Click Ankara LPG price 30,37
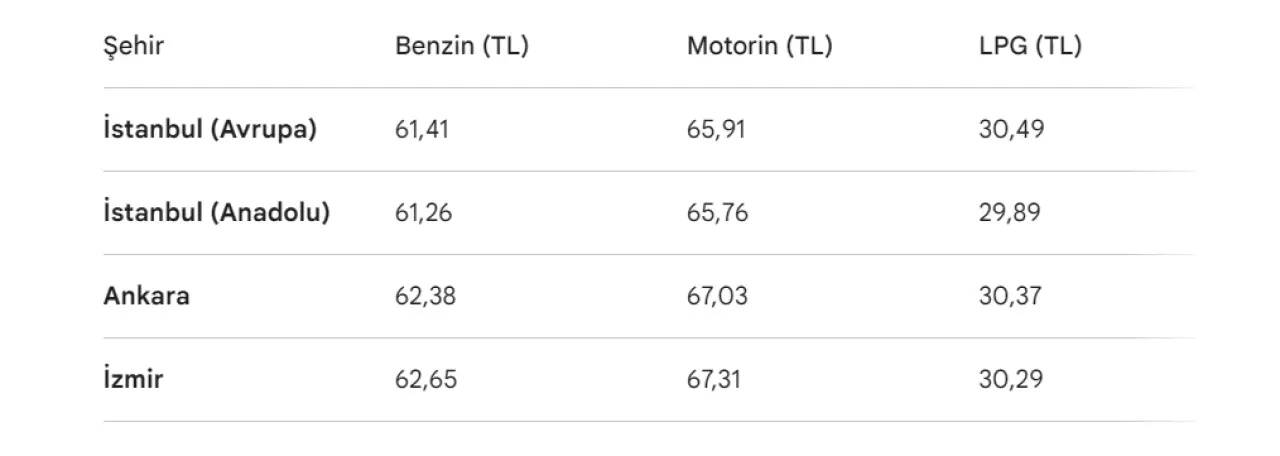 1010,297
